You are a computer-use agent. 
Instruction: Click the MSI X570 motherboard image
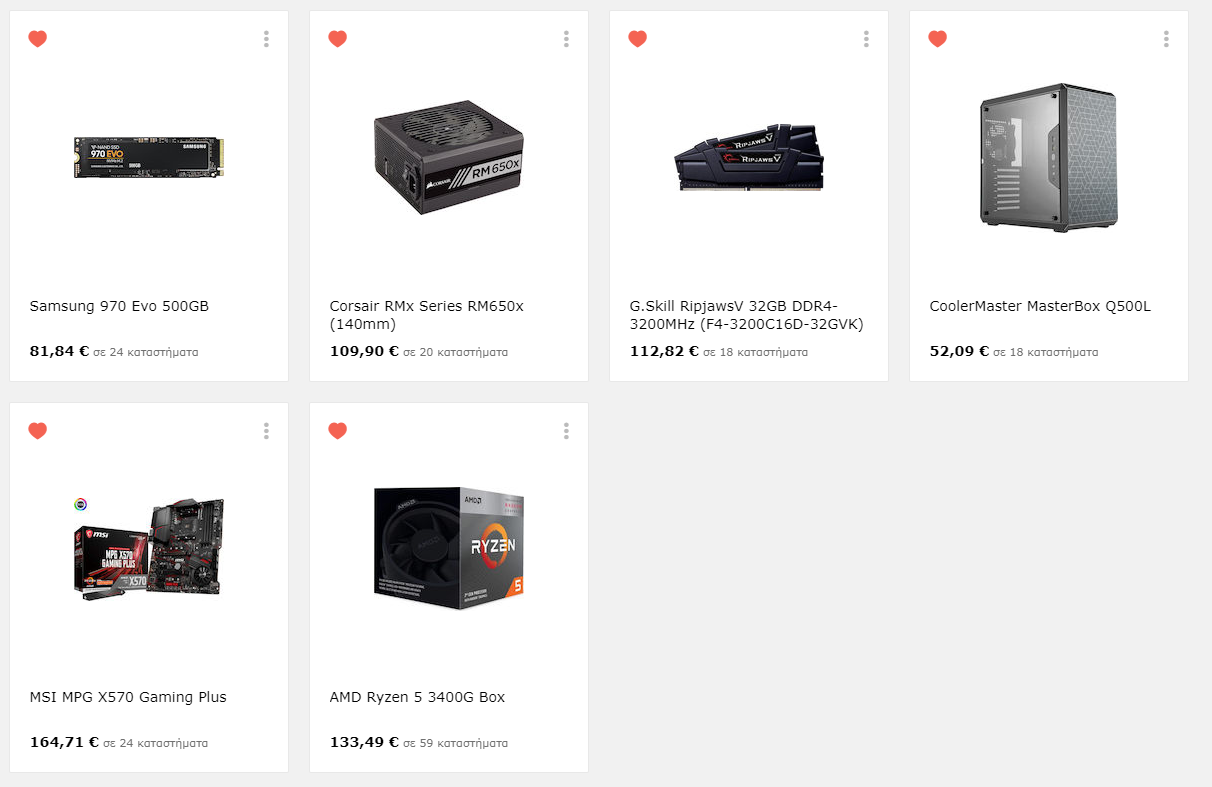click(149, 549)
